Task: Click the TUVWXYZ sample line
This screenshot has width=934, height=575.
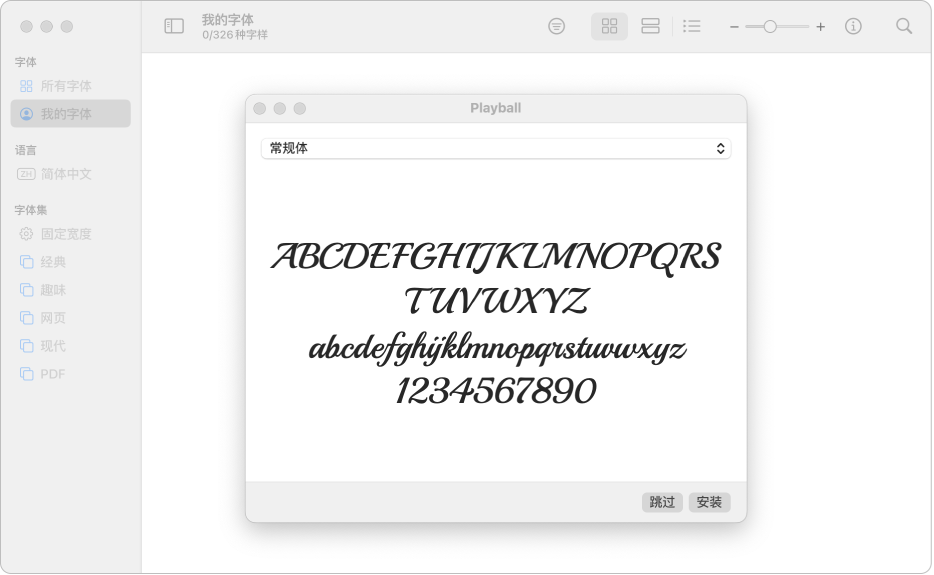Action: 496,301
